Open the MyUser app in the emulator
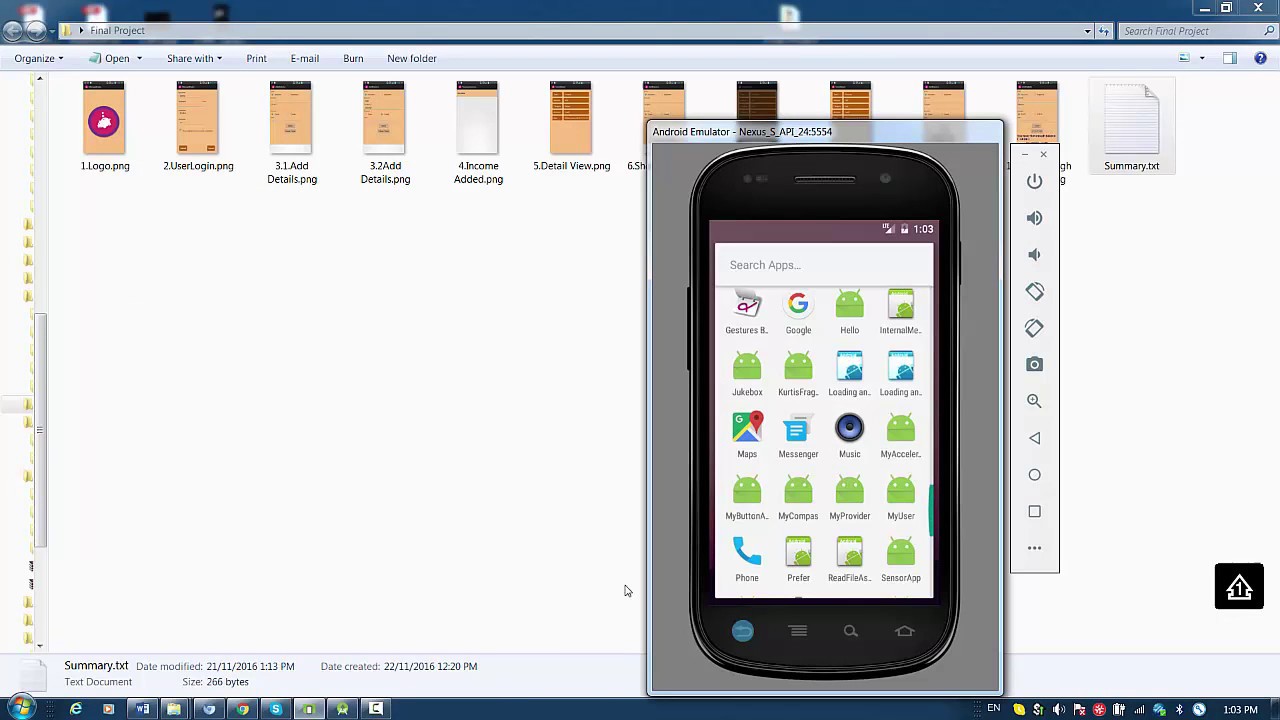Image resolution: width=1280 pixels, height=720 pixels. 900,497
